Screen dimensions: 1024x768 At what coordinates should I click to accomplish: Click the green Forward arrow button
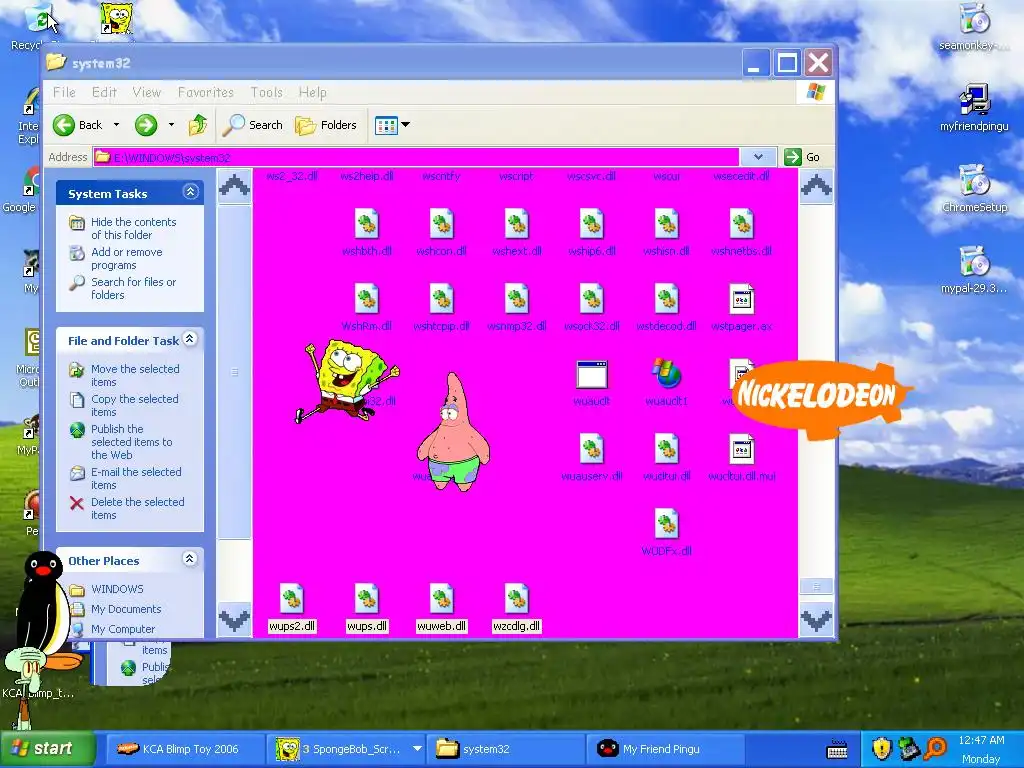tap(146, 125)
